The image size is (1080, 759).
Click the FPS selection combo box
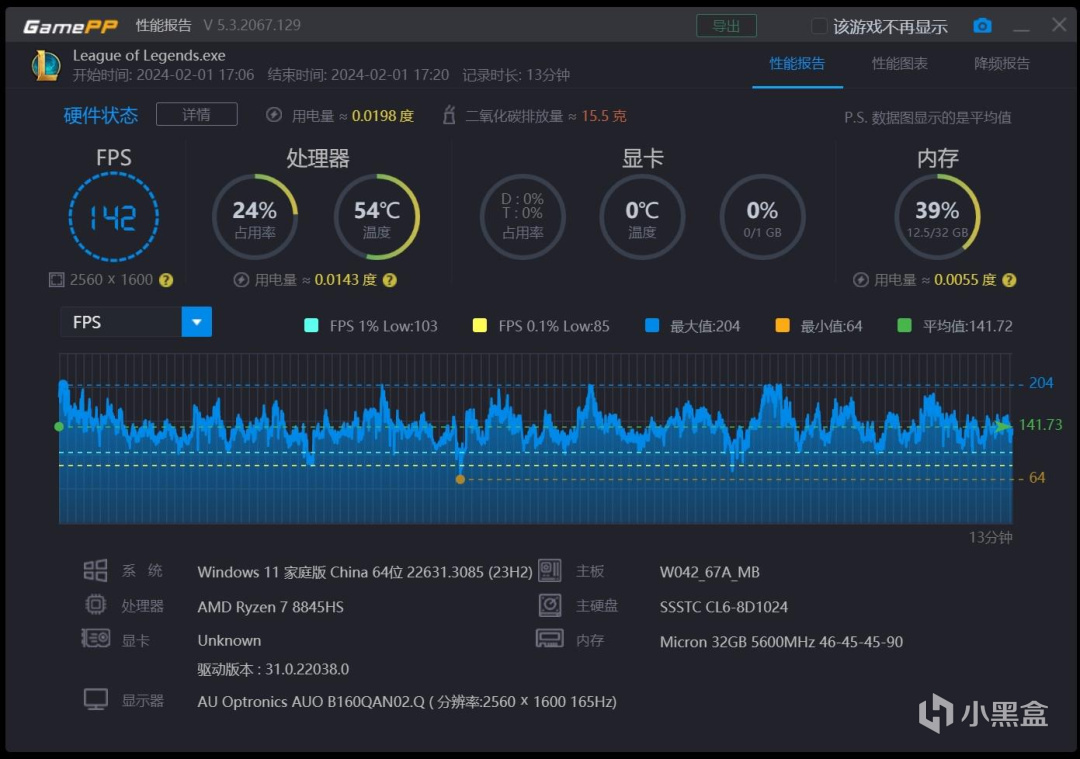[x=136, y=322]
